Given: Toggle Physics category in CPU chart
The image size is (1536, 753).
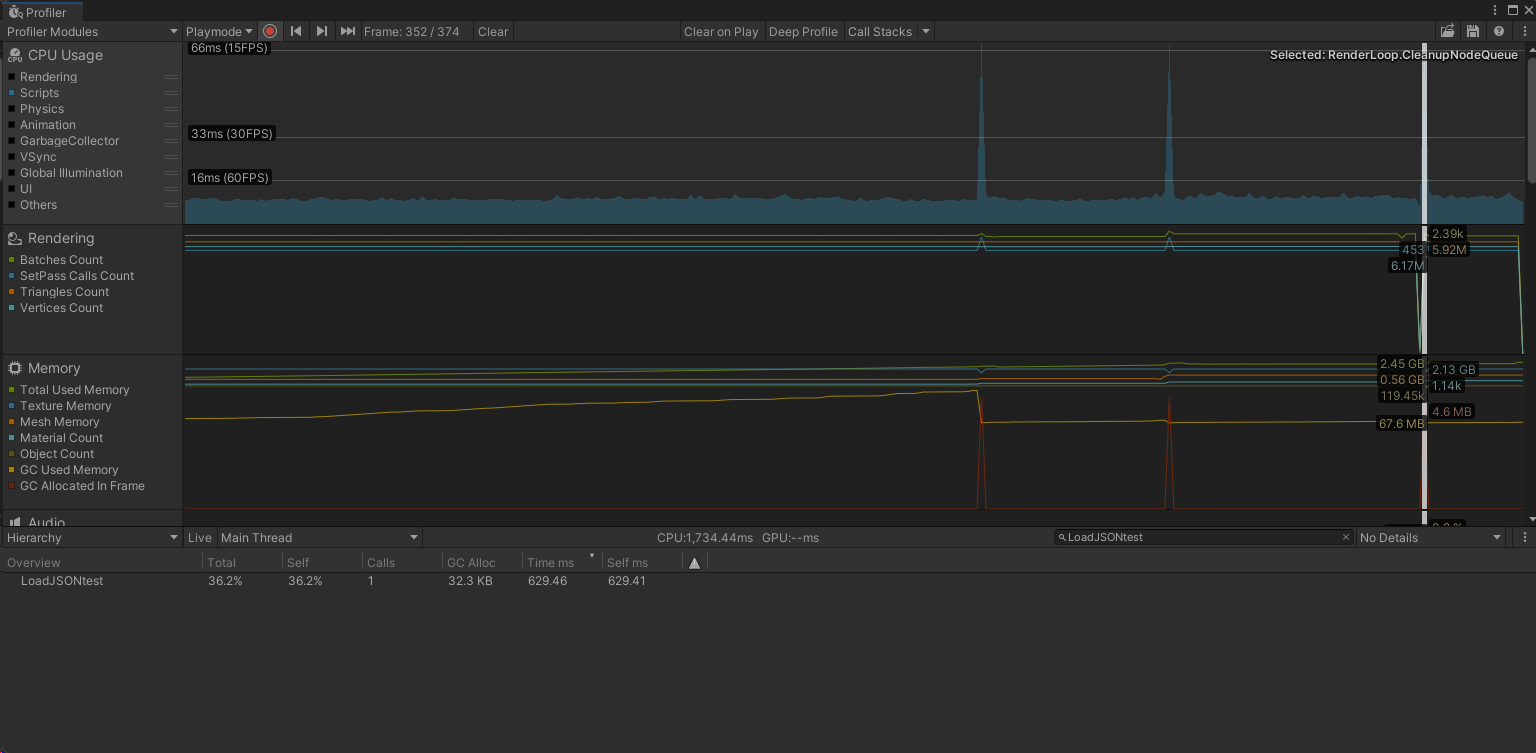Looking at the screenshot, I should point(12,109).
